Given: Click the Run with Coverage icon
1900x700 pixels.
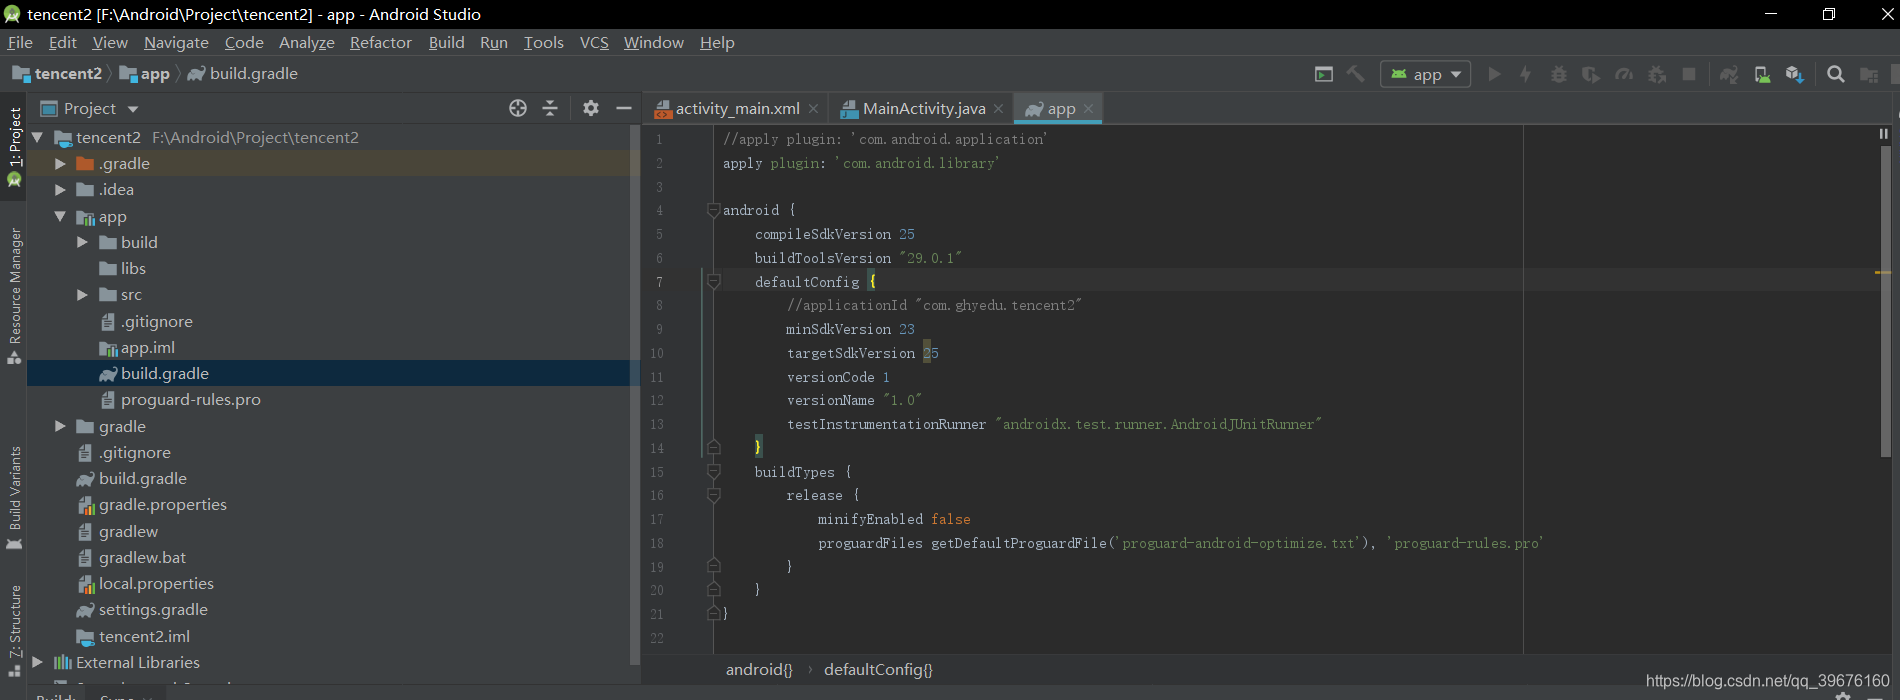Looking at the screenshot, I should [x=1591, y=74].
